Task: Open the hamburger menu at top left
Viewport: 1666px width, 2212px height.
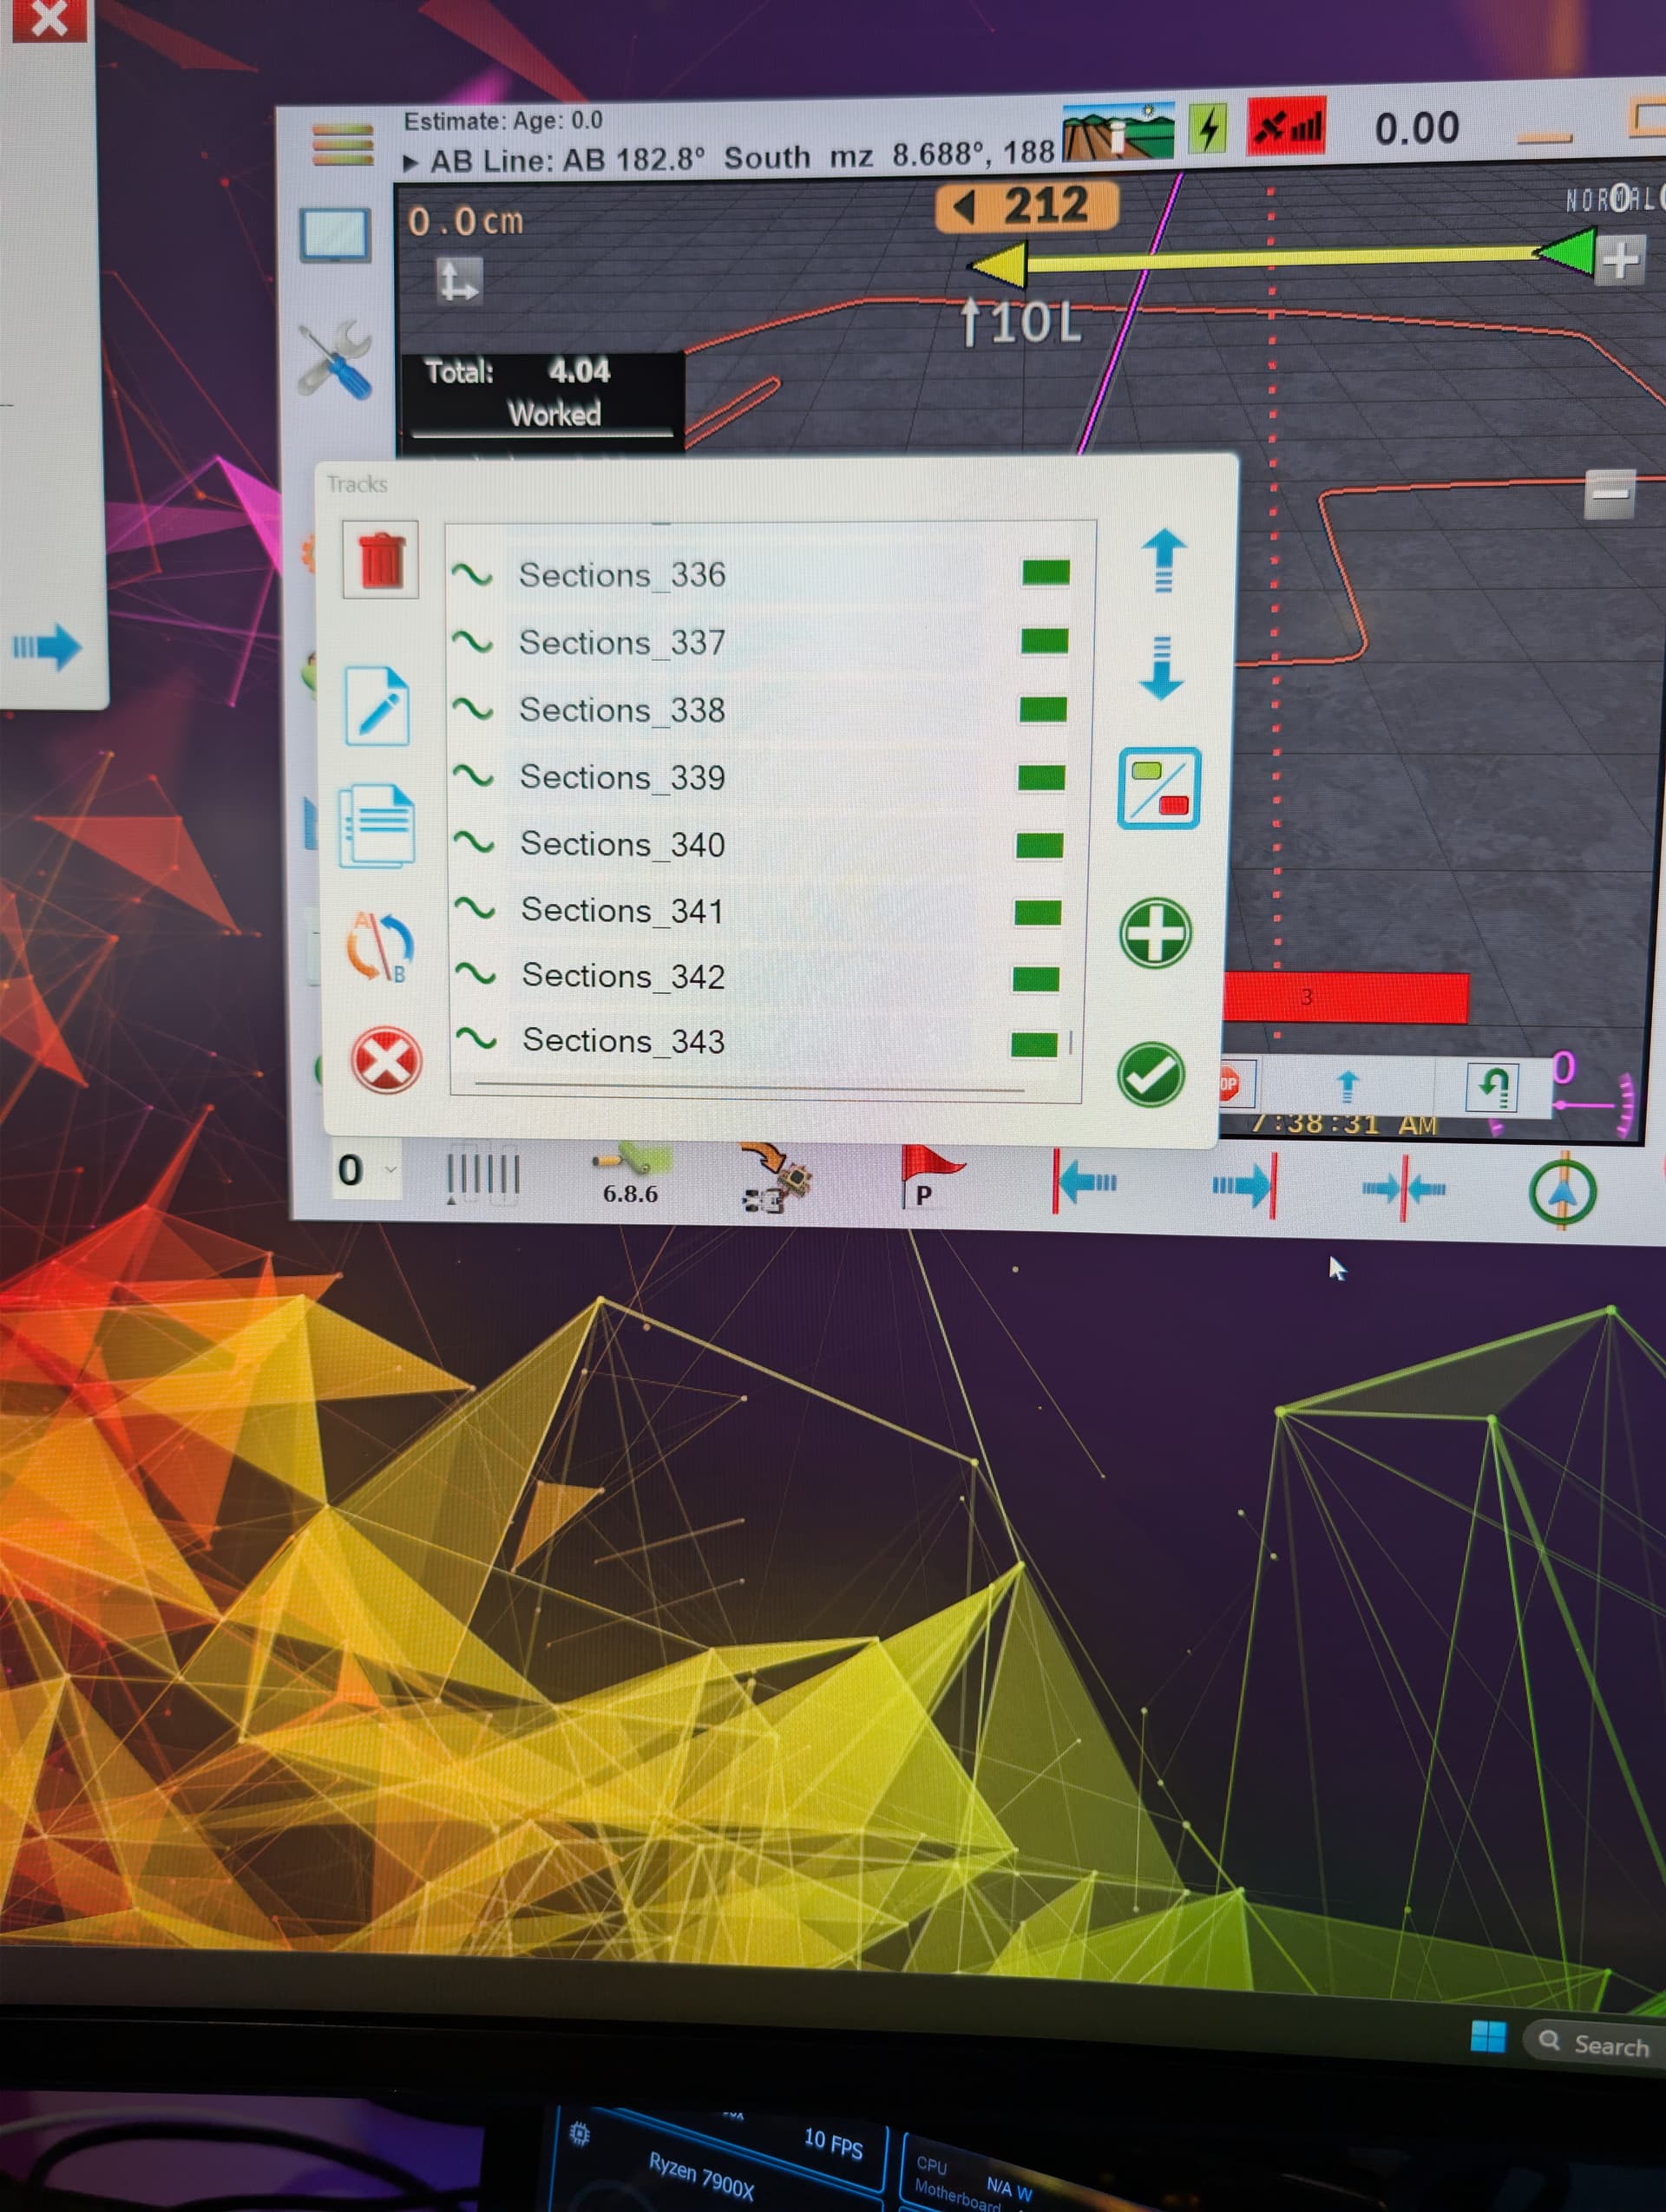Action: pos(343,145)
